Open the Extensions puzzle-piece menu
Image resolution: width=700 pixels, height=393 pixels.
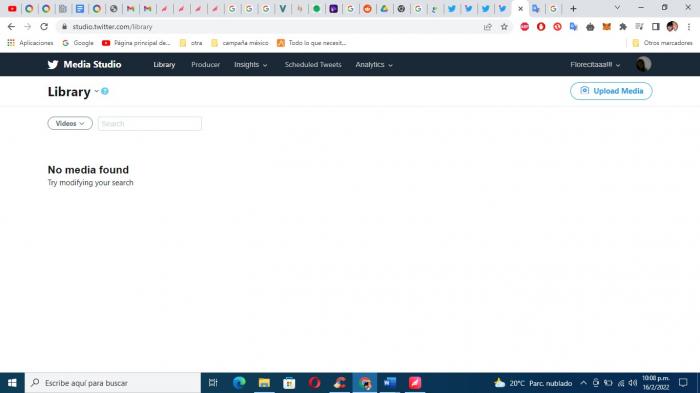(x=623, y=27)
